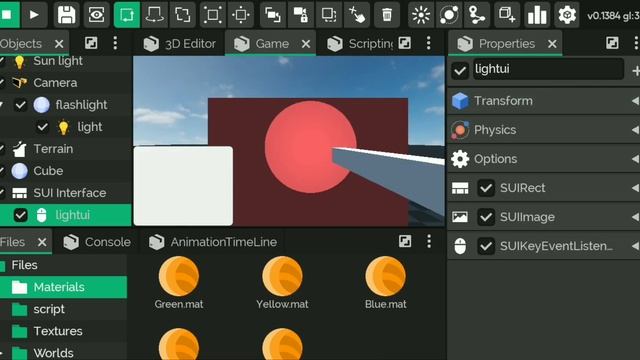Expand the SUIRect component arrow

635,188
